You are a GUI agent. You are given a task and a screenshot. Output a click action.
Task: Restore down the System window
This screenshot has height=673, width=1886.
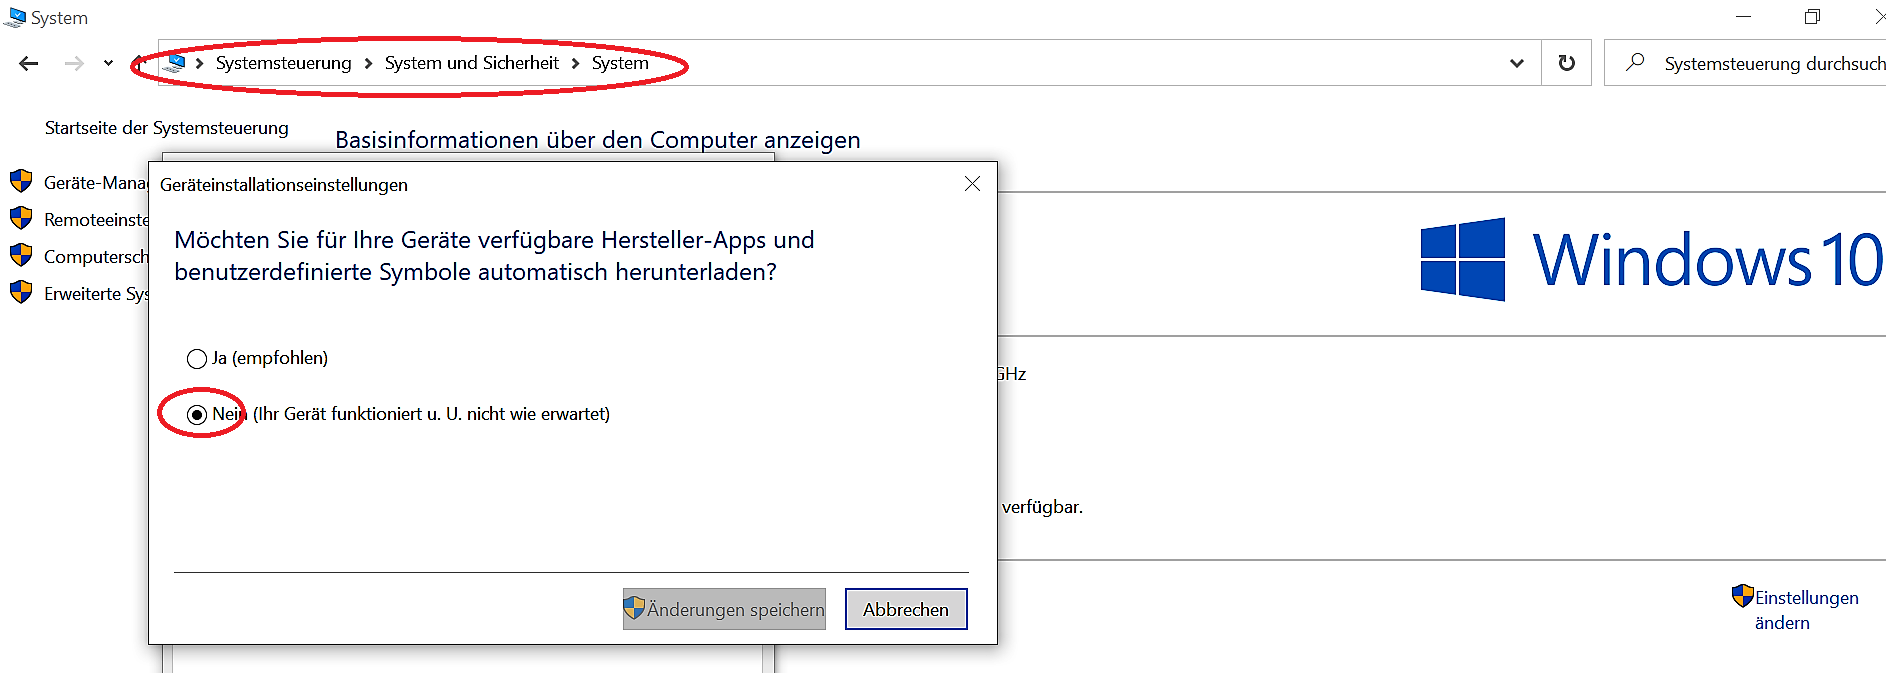pos(1812,17)
